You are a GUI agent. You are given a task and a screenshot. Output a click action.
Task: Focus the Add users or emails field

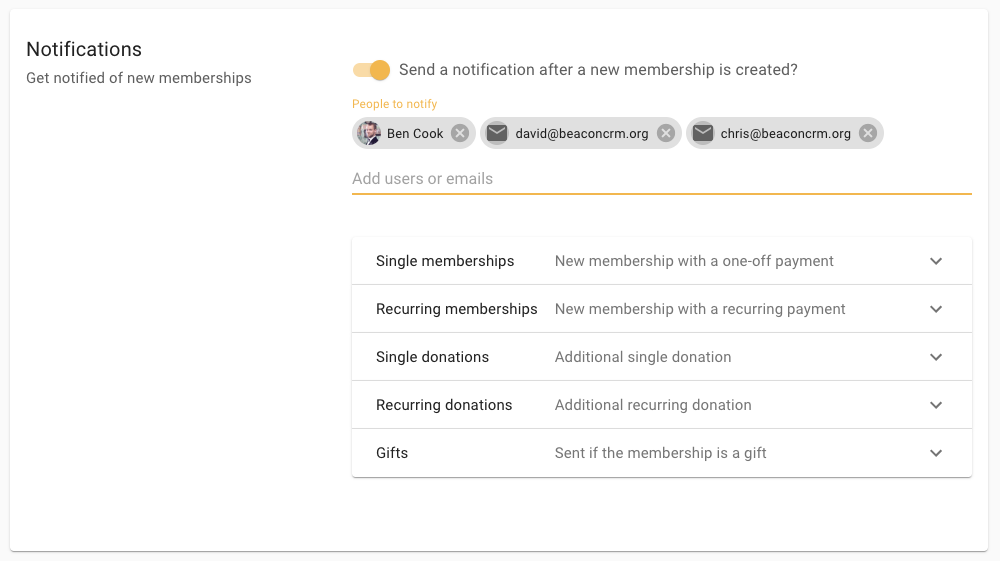click(x=661, y=179)
